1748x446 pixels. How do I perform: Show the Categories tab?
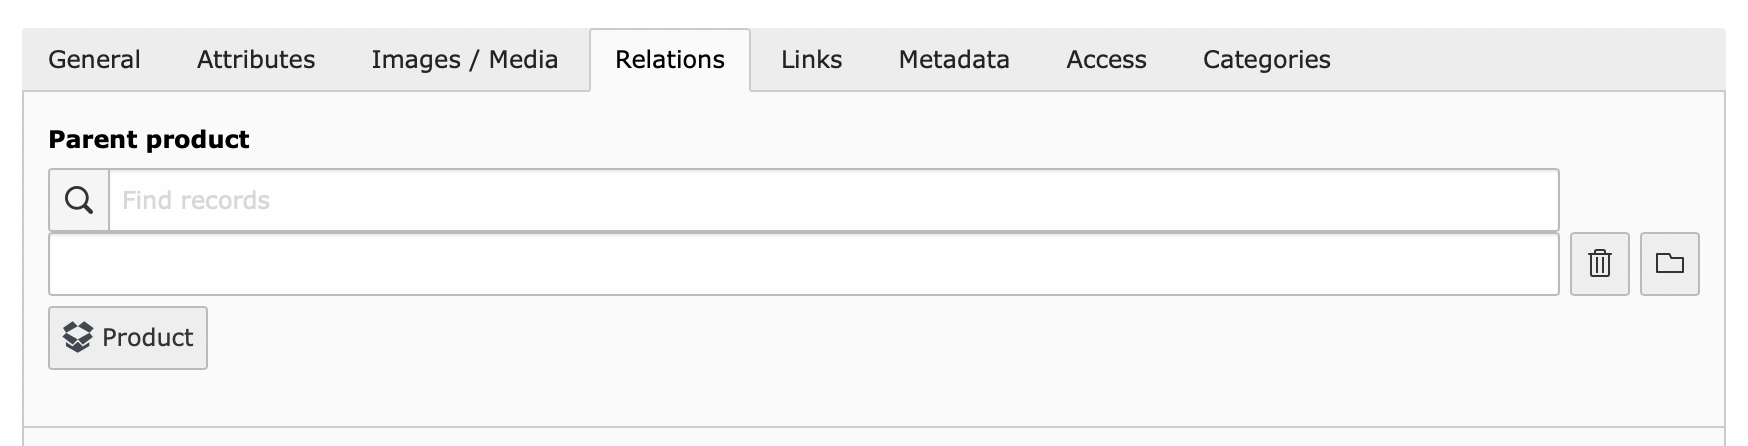1267,60
